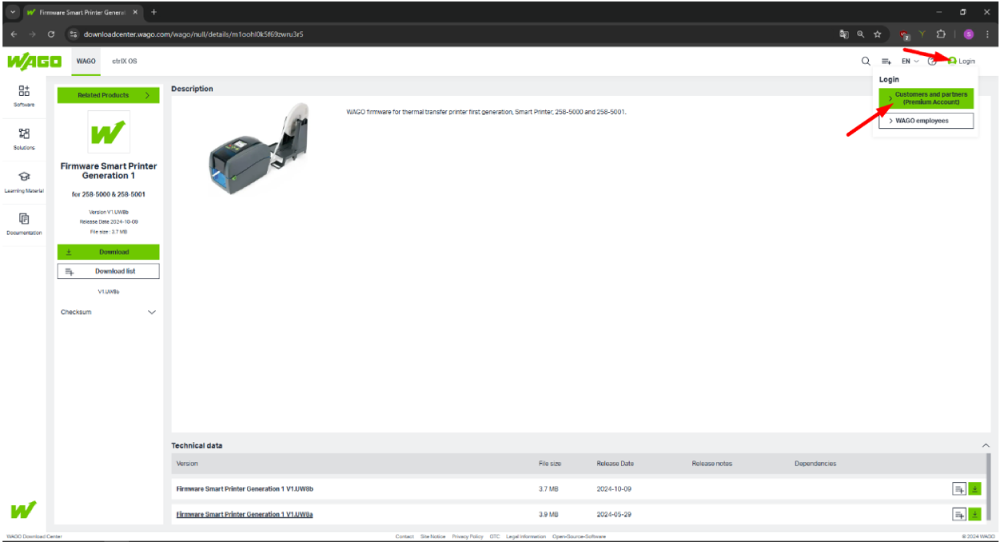The height and width of the screenshot is (544, 1000).
Task: Click the green Download button
Action: click(x=108, y=252)
